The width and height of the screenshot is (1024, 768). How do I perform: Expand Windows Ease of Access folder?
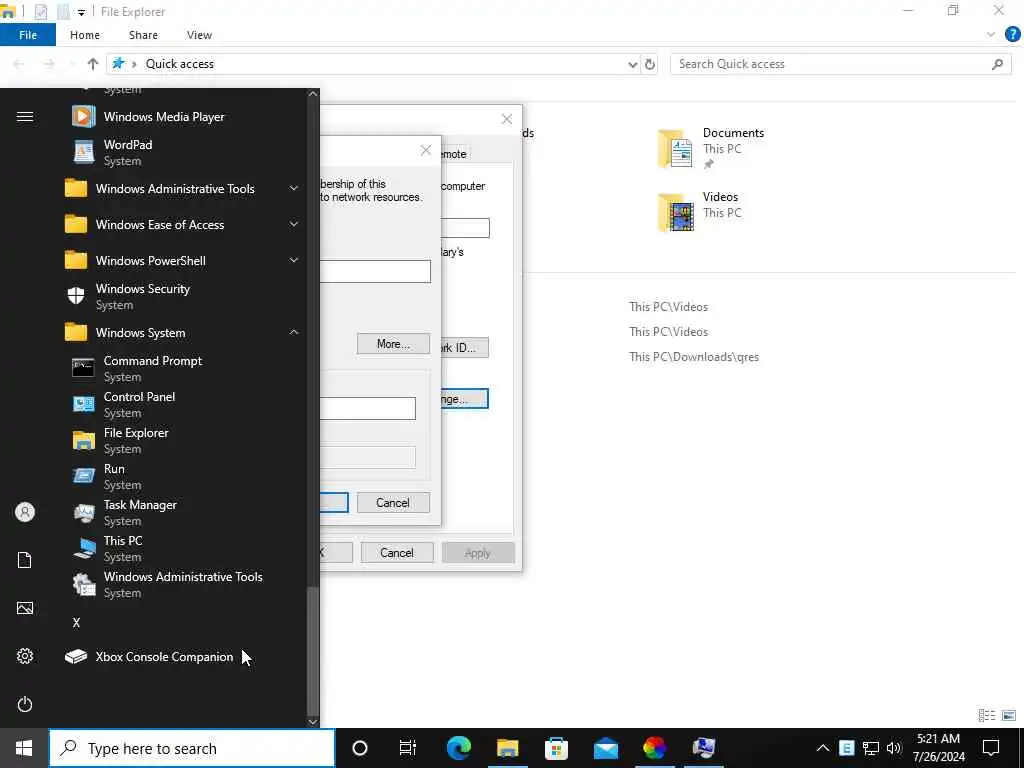tap(294, 224)
